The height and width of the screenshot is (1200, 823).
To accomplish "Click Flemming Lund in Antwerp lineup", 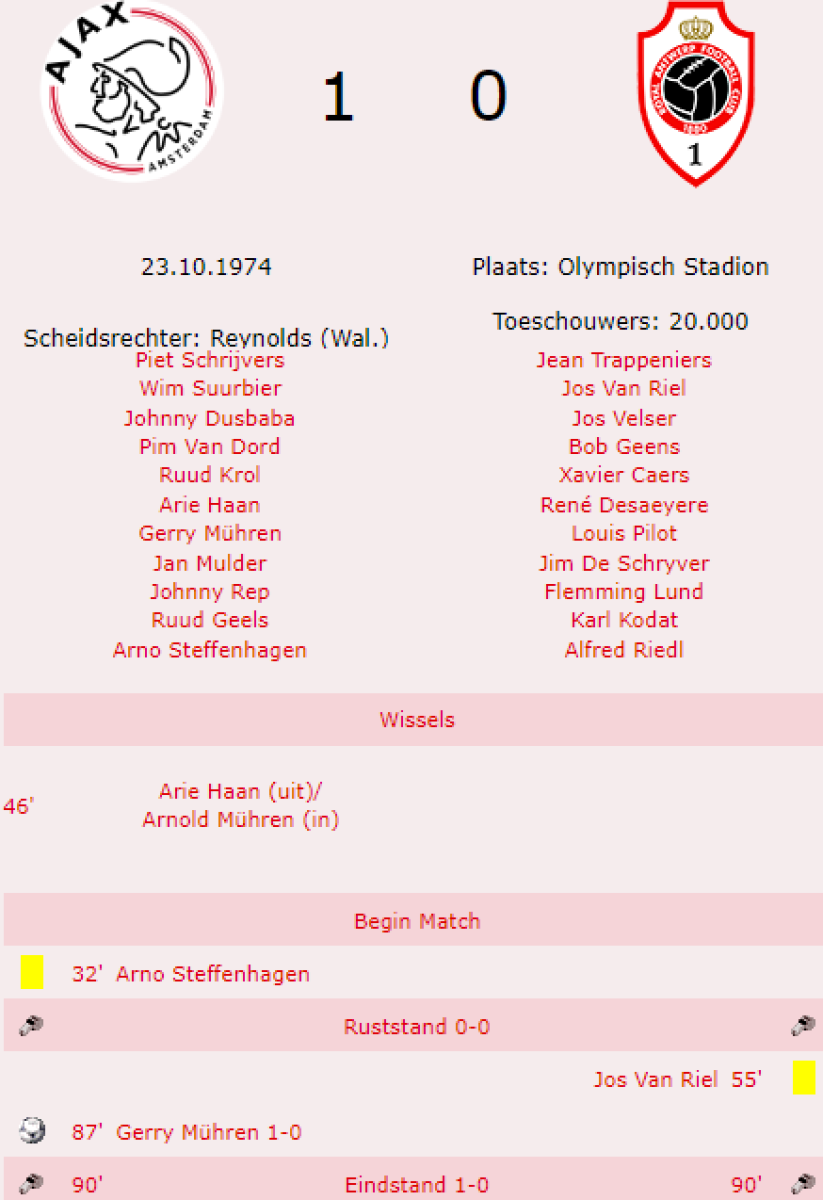I will [x=624, y=591].
